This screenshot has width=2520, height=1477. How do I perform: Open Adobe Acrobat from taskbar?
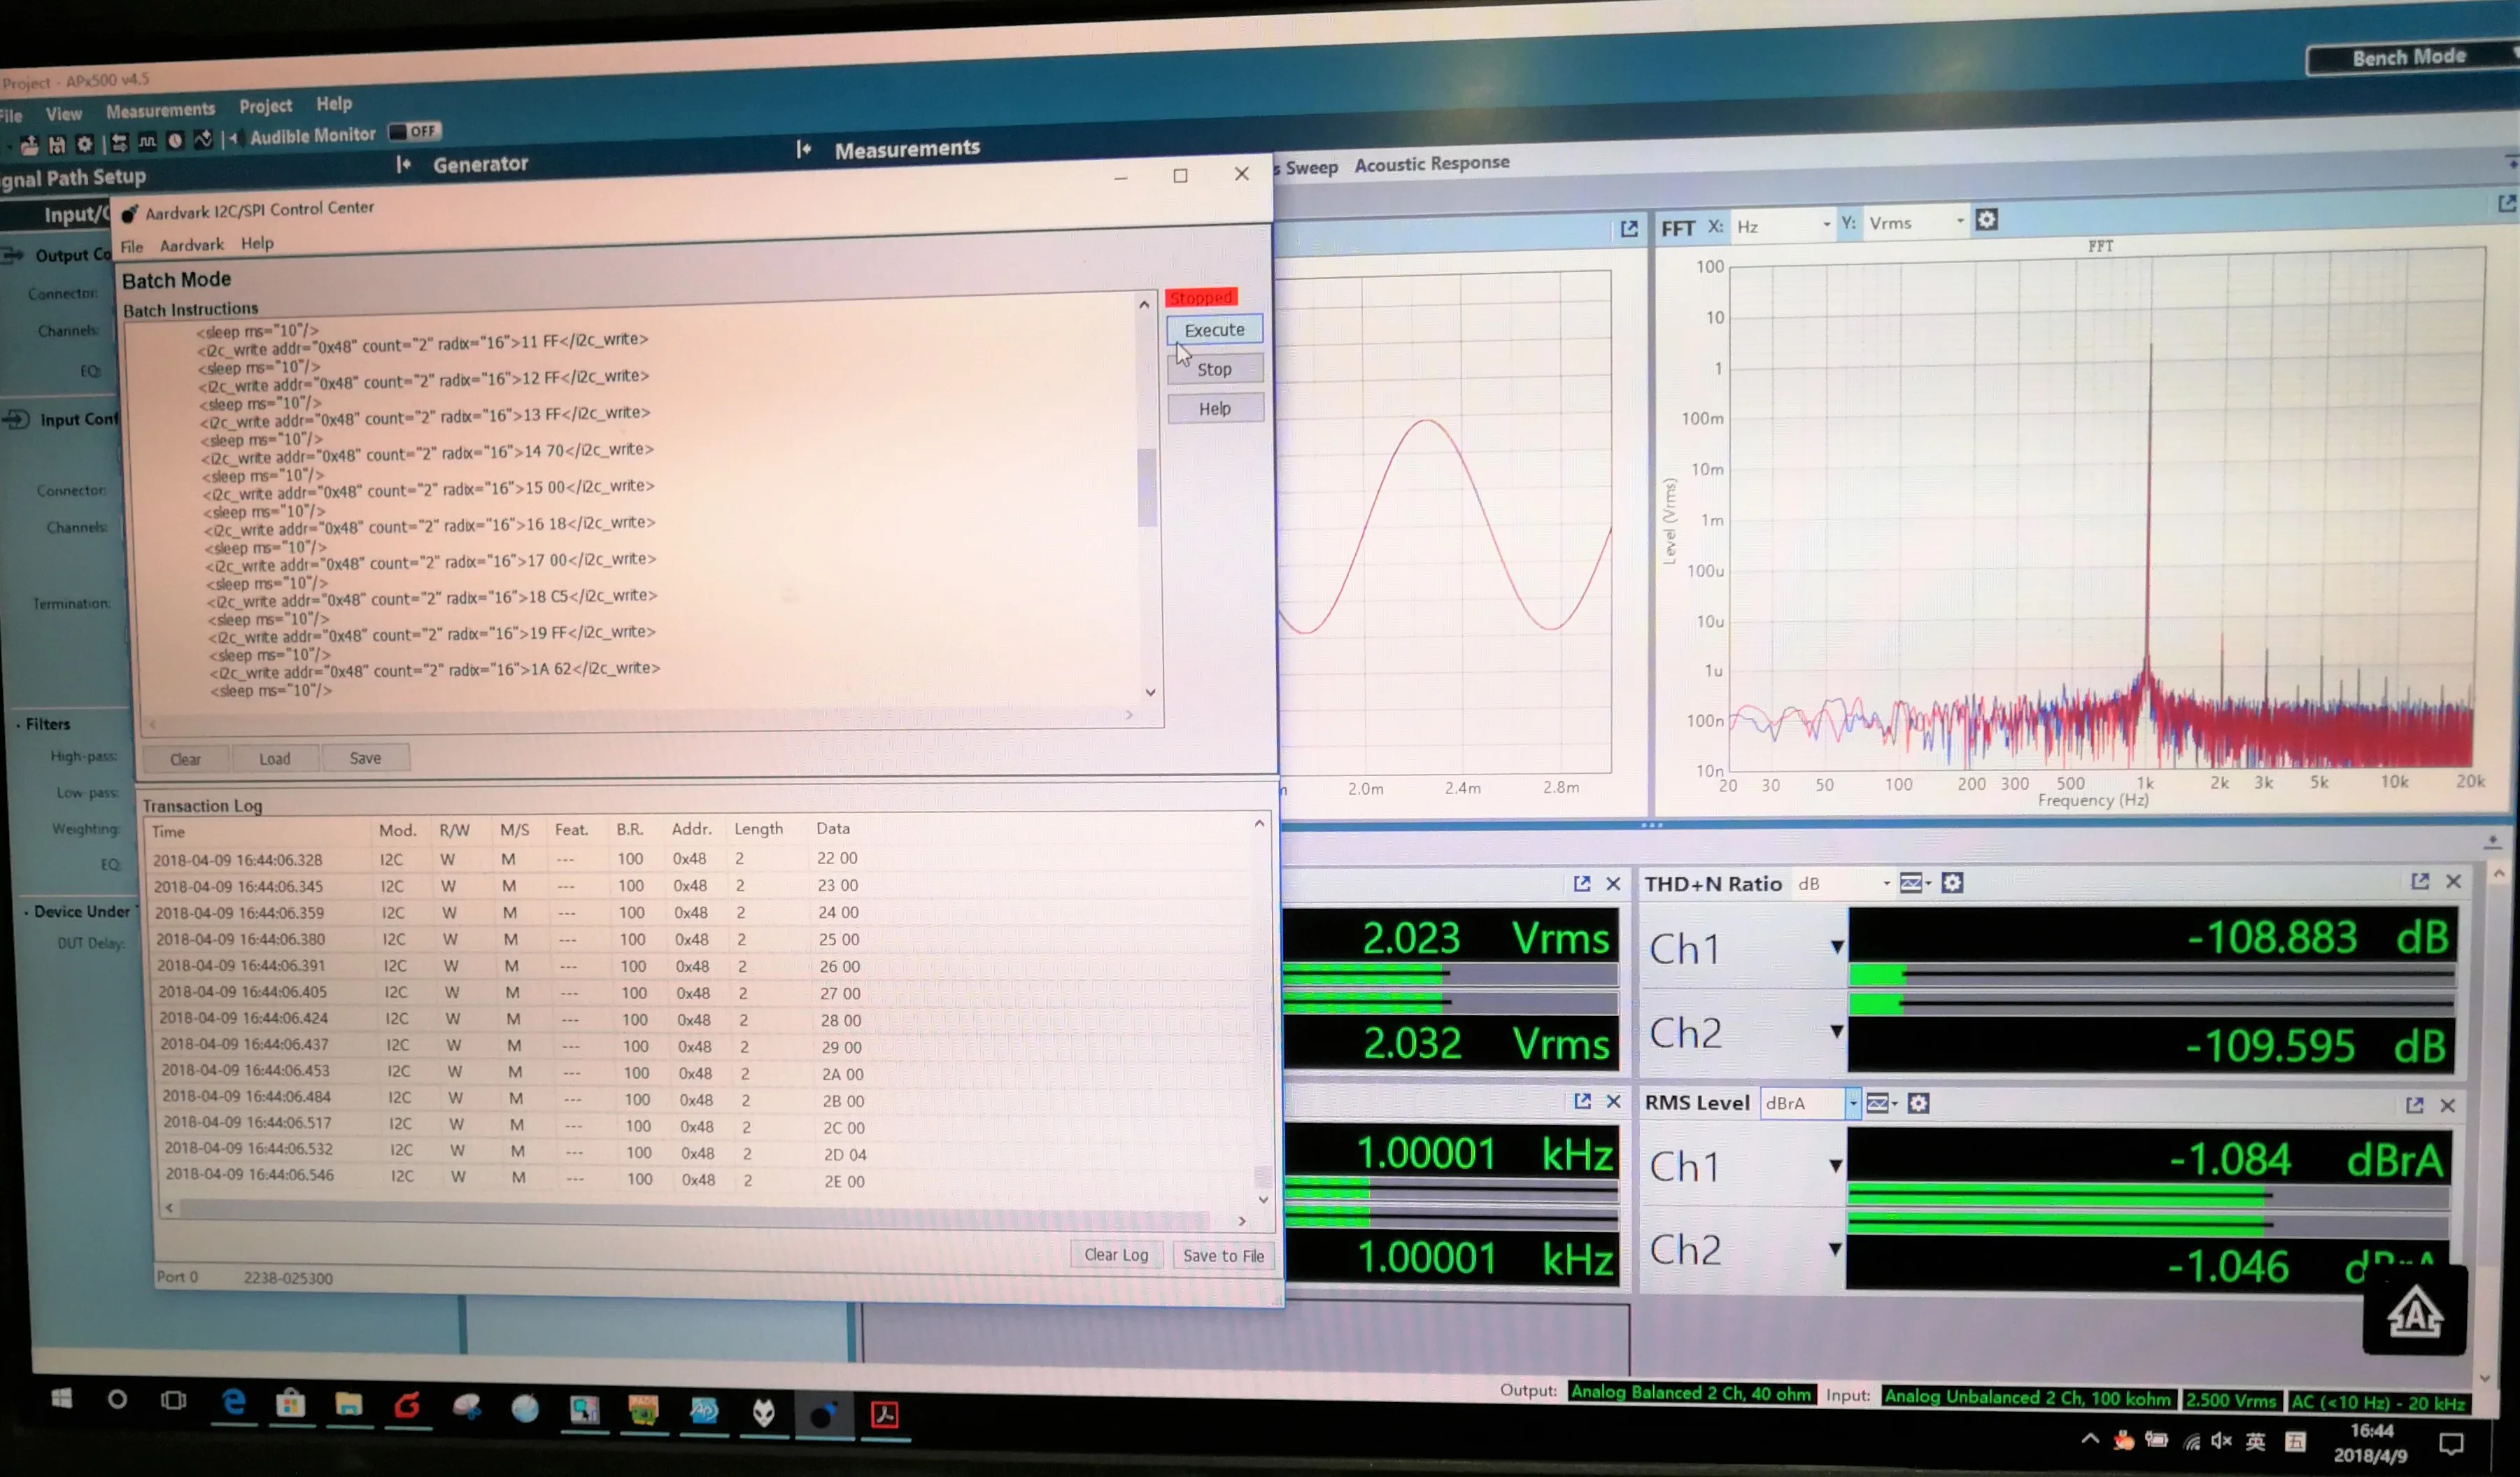(884, 1414)
